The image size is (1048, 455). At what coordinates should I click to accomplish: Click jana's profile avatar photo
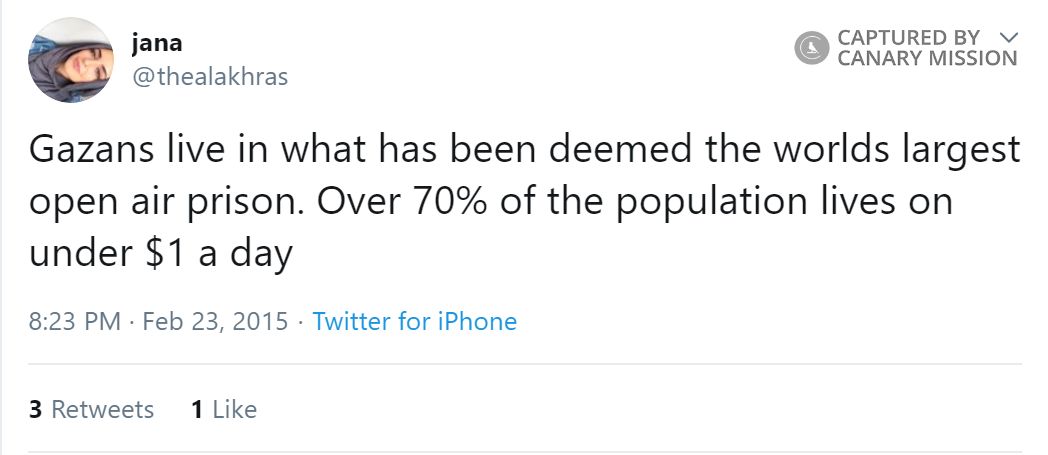[71, 60]
